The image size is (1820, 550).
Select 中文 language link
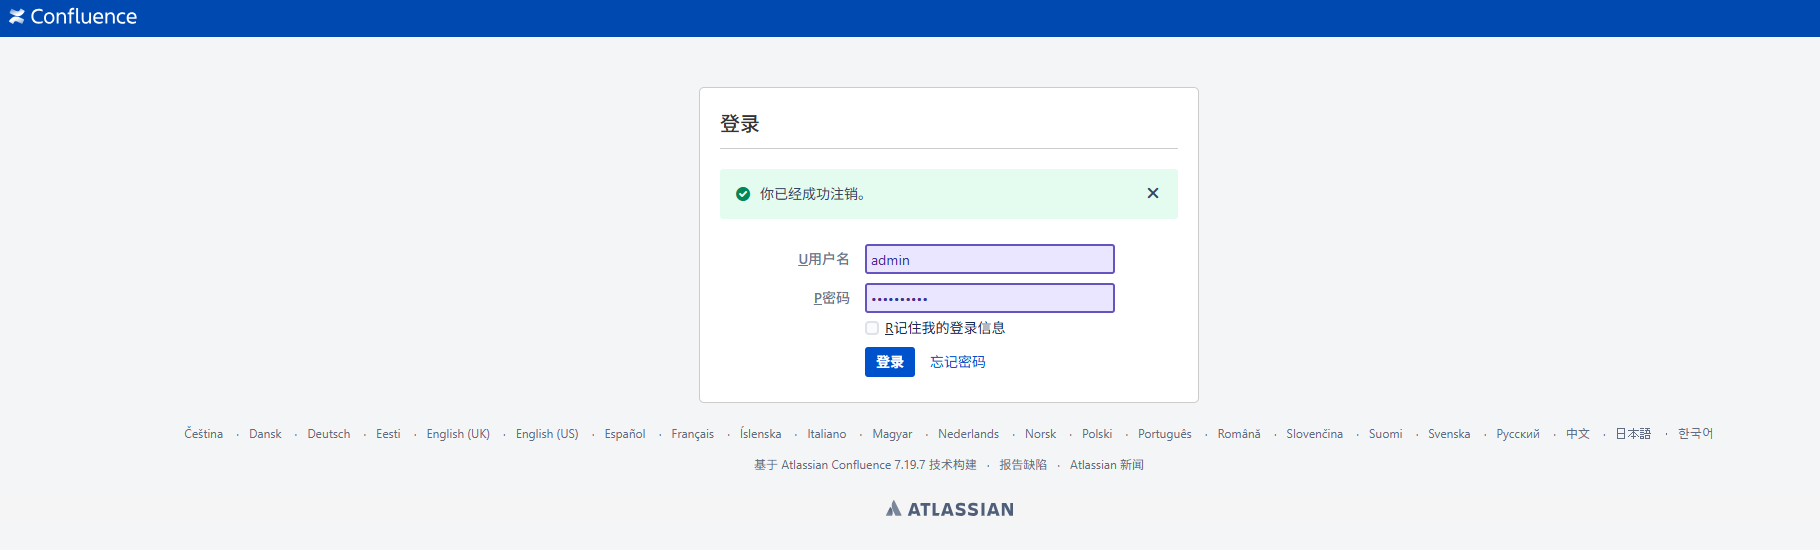pos(1578,434)
